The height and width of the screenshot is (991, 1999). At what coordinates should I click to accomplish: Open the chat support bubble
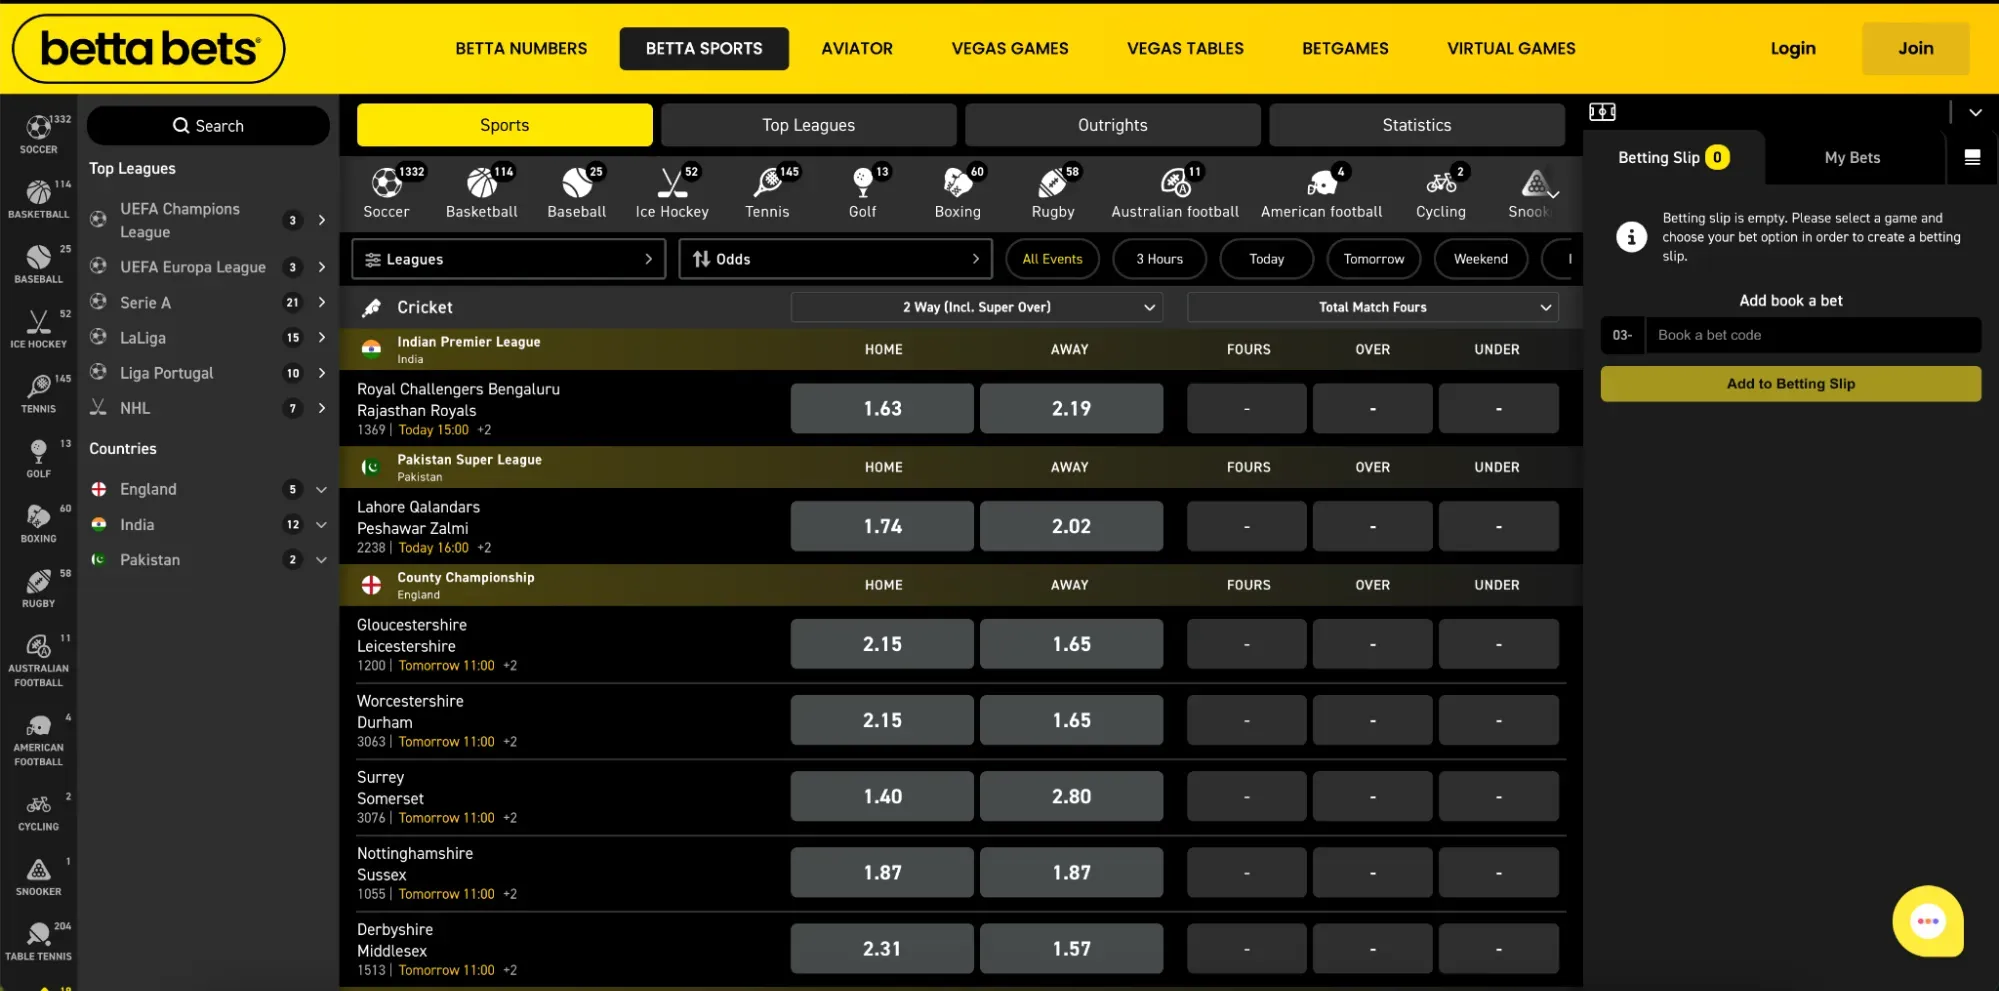point(1927,921)
